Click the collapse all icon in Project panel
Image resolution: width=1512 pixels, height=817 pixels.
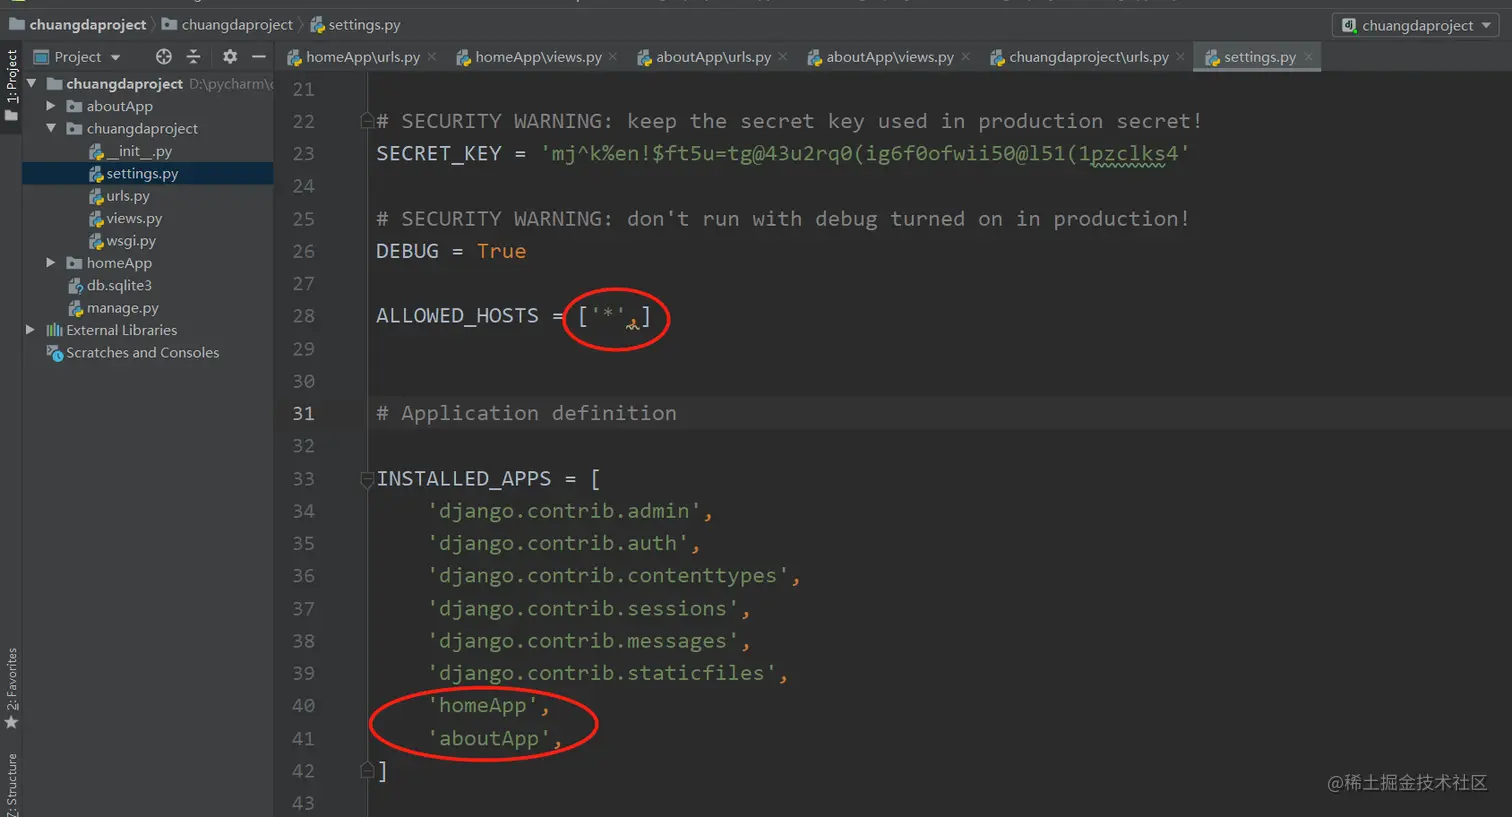pyautogui.click(x=193, y=57)
